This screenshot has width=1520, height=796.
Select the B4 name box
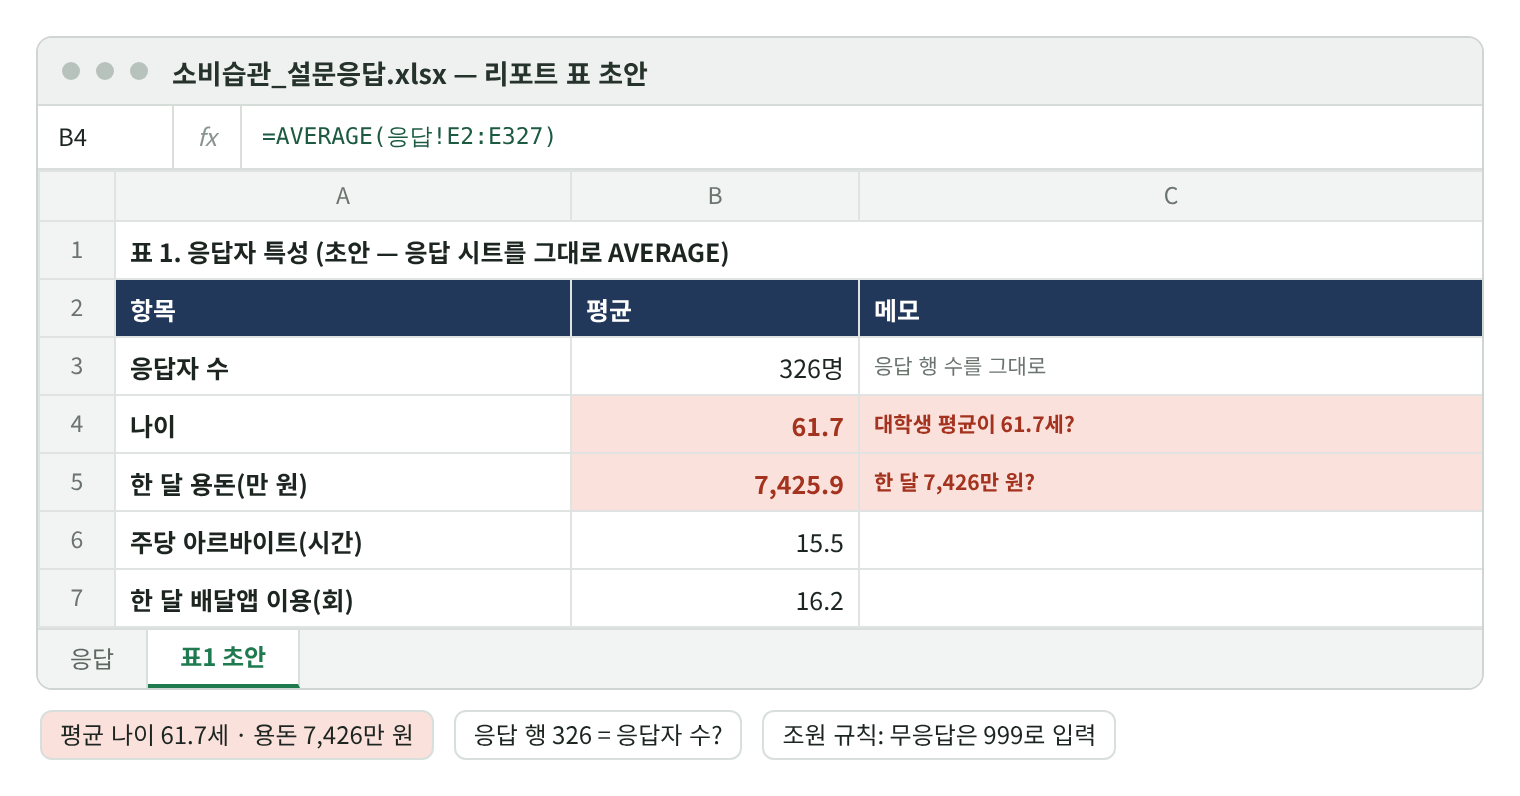click(x=106, y=137)
